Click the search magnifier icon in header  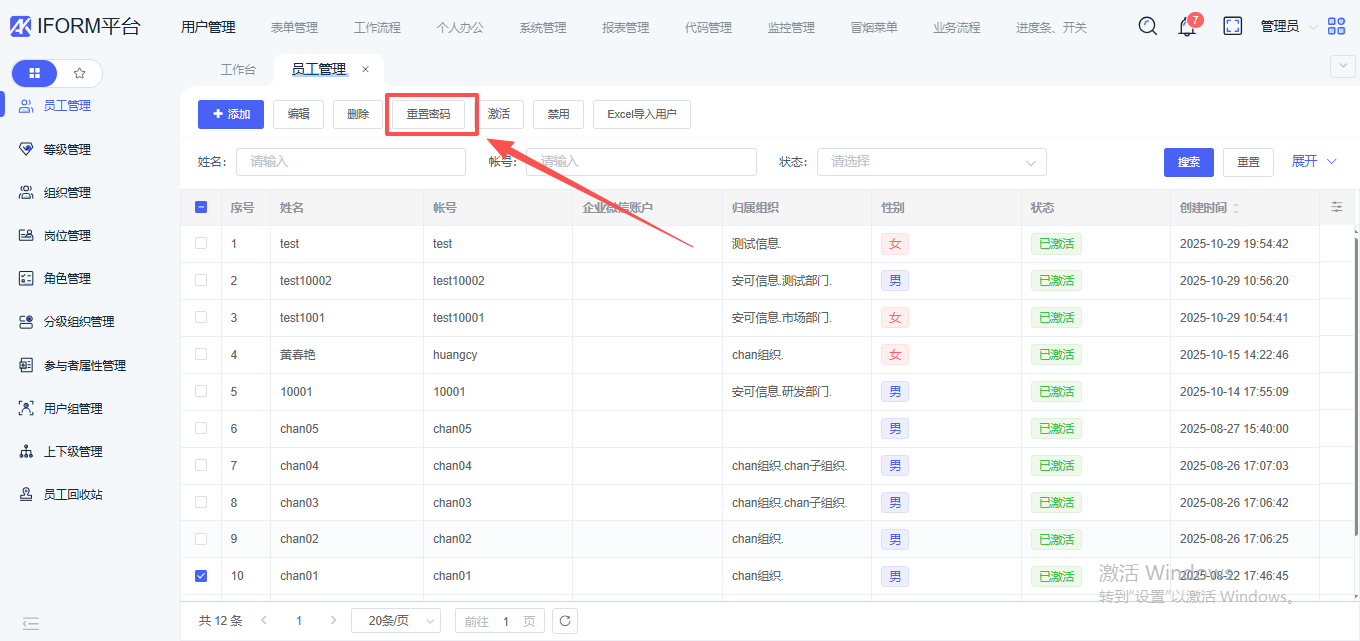click(x=1148, y=26)
